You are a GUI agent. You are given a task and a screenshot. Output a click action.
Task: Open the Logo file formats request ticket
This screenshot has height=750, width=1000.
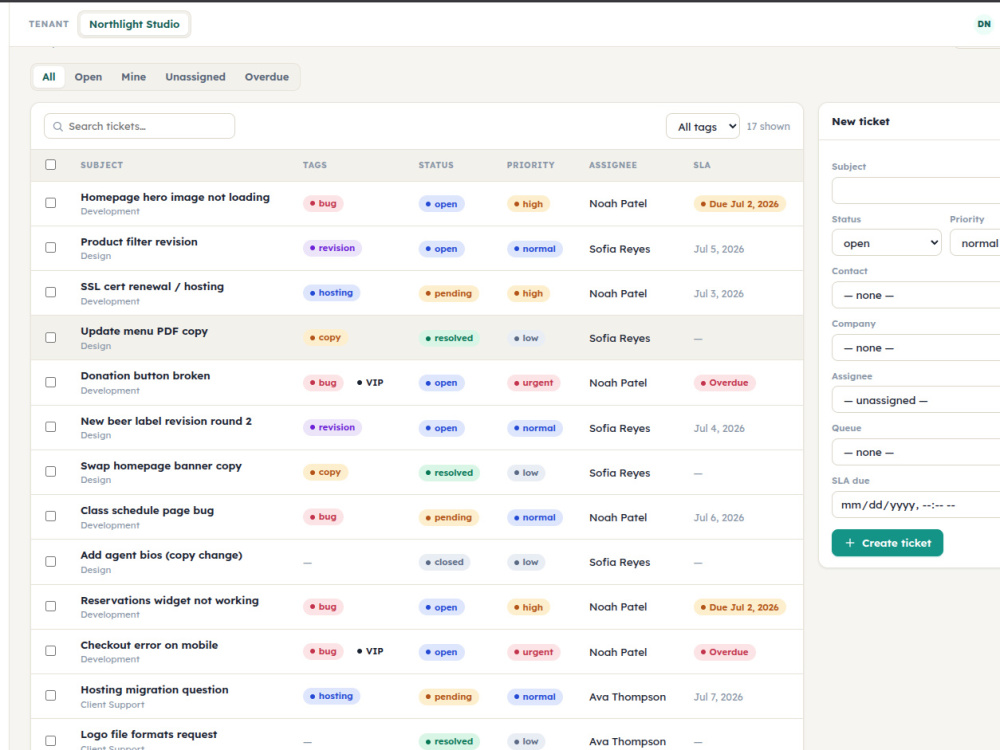coord(149,734)
